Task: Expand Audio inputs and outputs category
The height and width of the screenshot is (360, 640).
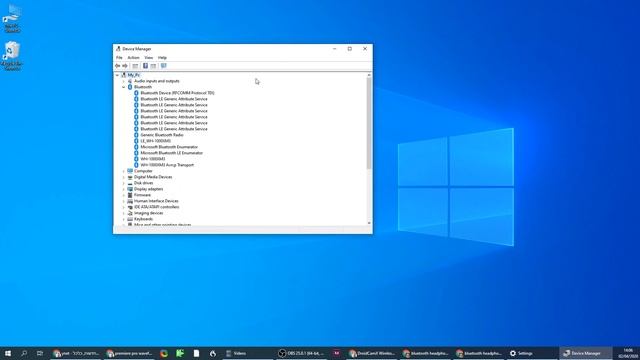Action: coord(124,81)
